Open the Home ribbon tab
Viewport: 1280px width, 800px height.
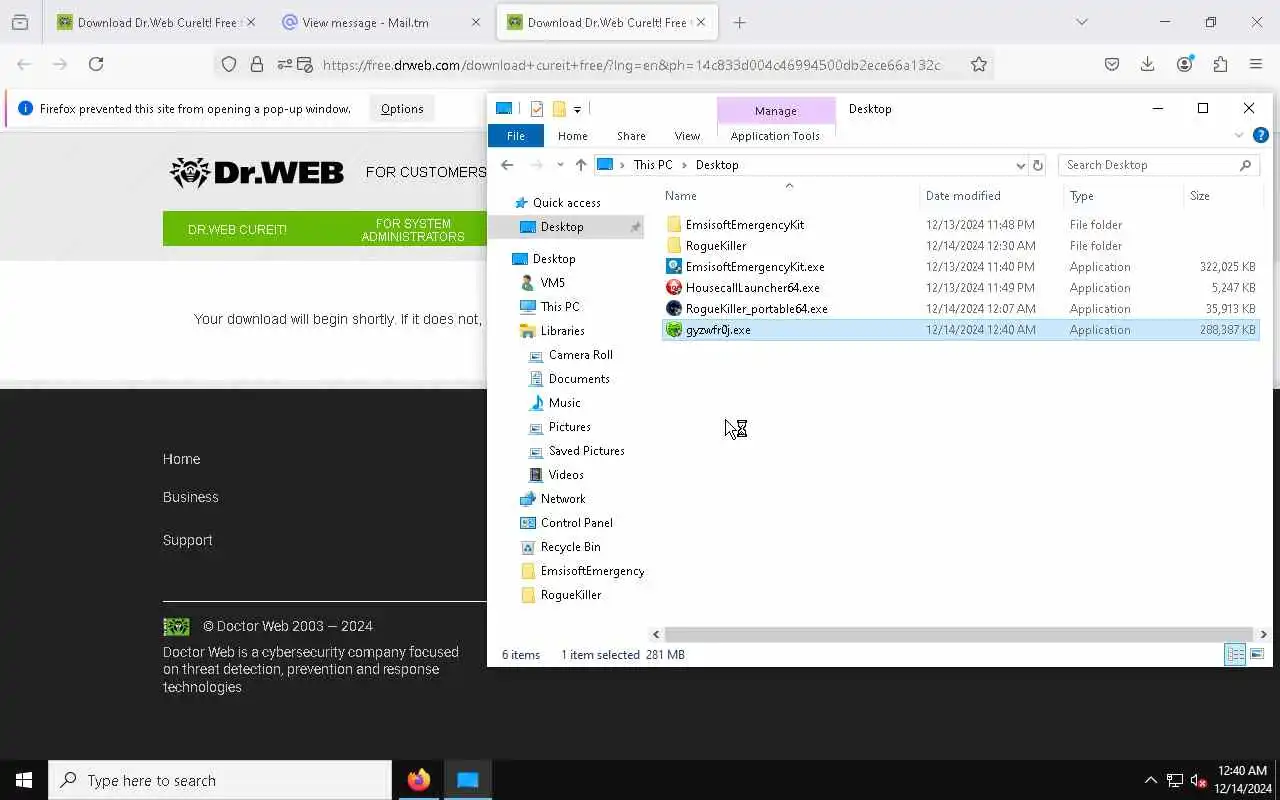tap(573, 136)
